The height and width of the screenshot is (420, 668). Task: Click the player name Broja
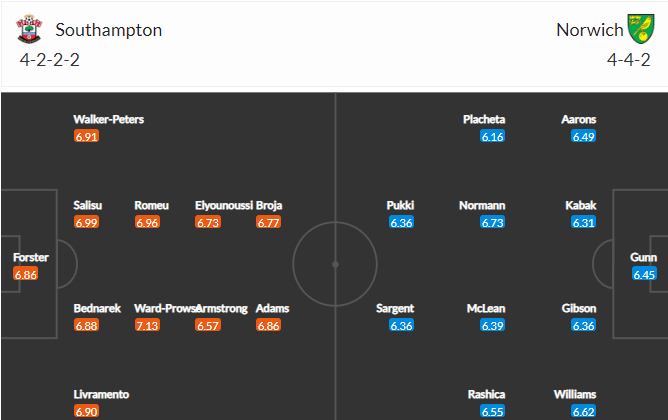[269, 205]
